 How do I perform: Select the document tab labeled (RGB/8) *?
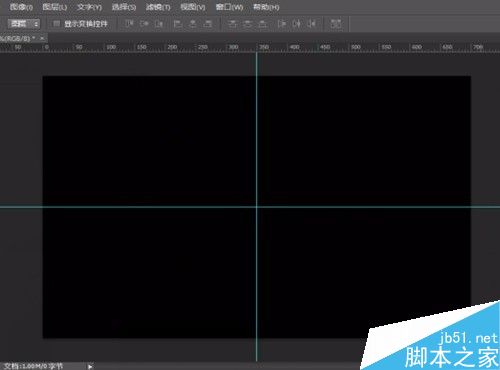point(17,38)
